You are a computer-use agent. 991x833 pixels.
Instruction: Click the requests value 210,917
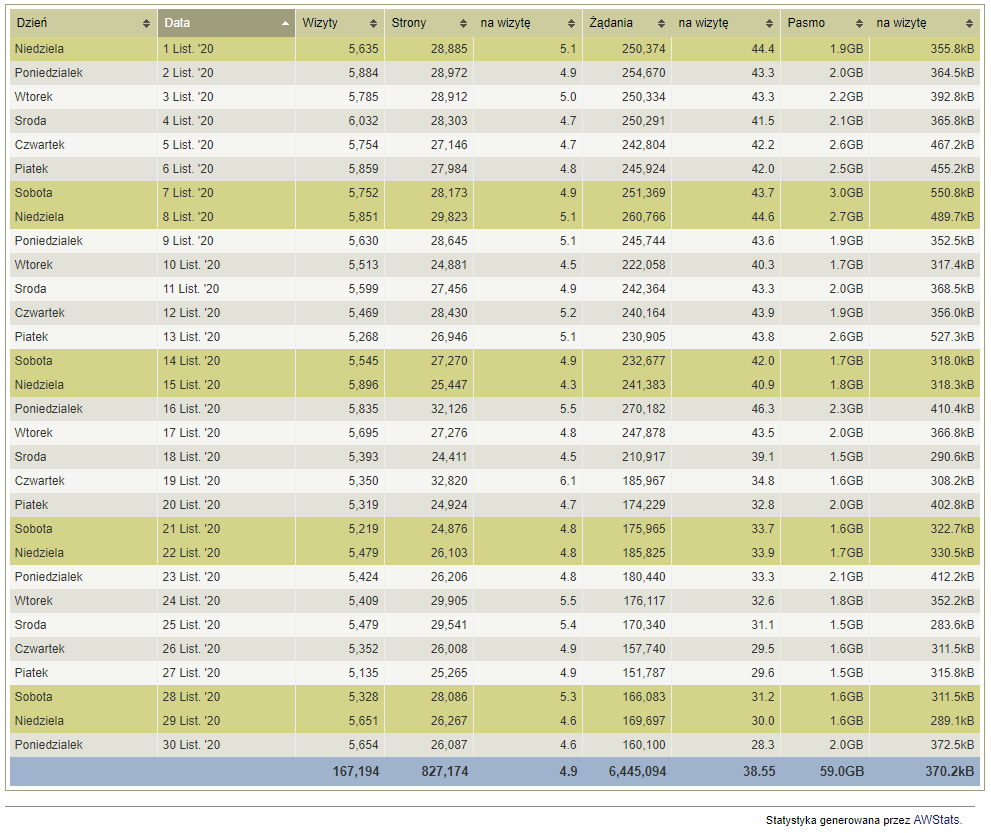tap(643, 457)
